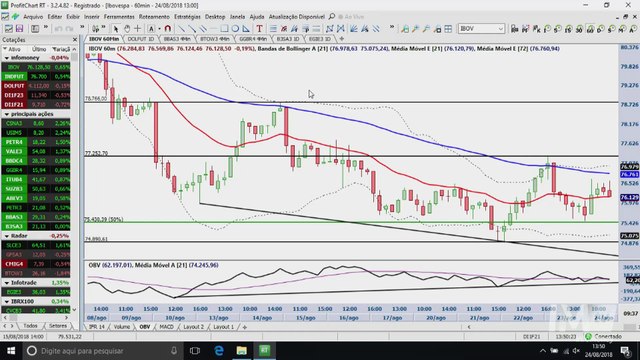The width and height of the screenshot is (640, 360).
Task: Select the PETR4 quote row
Action: [36, 142]
